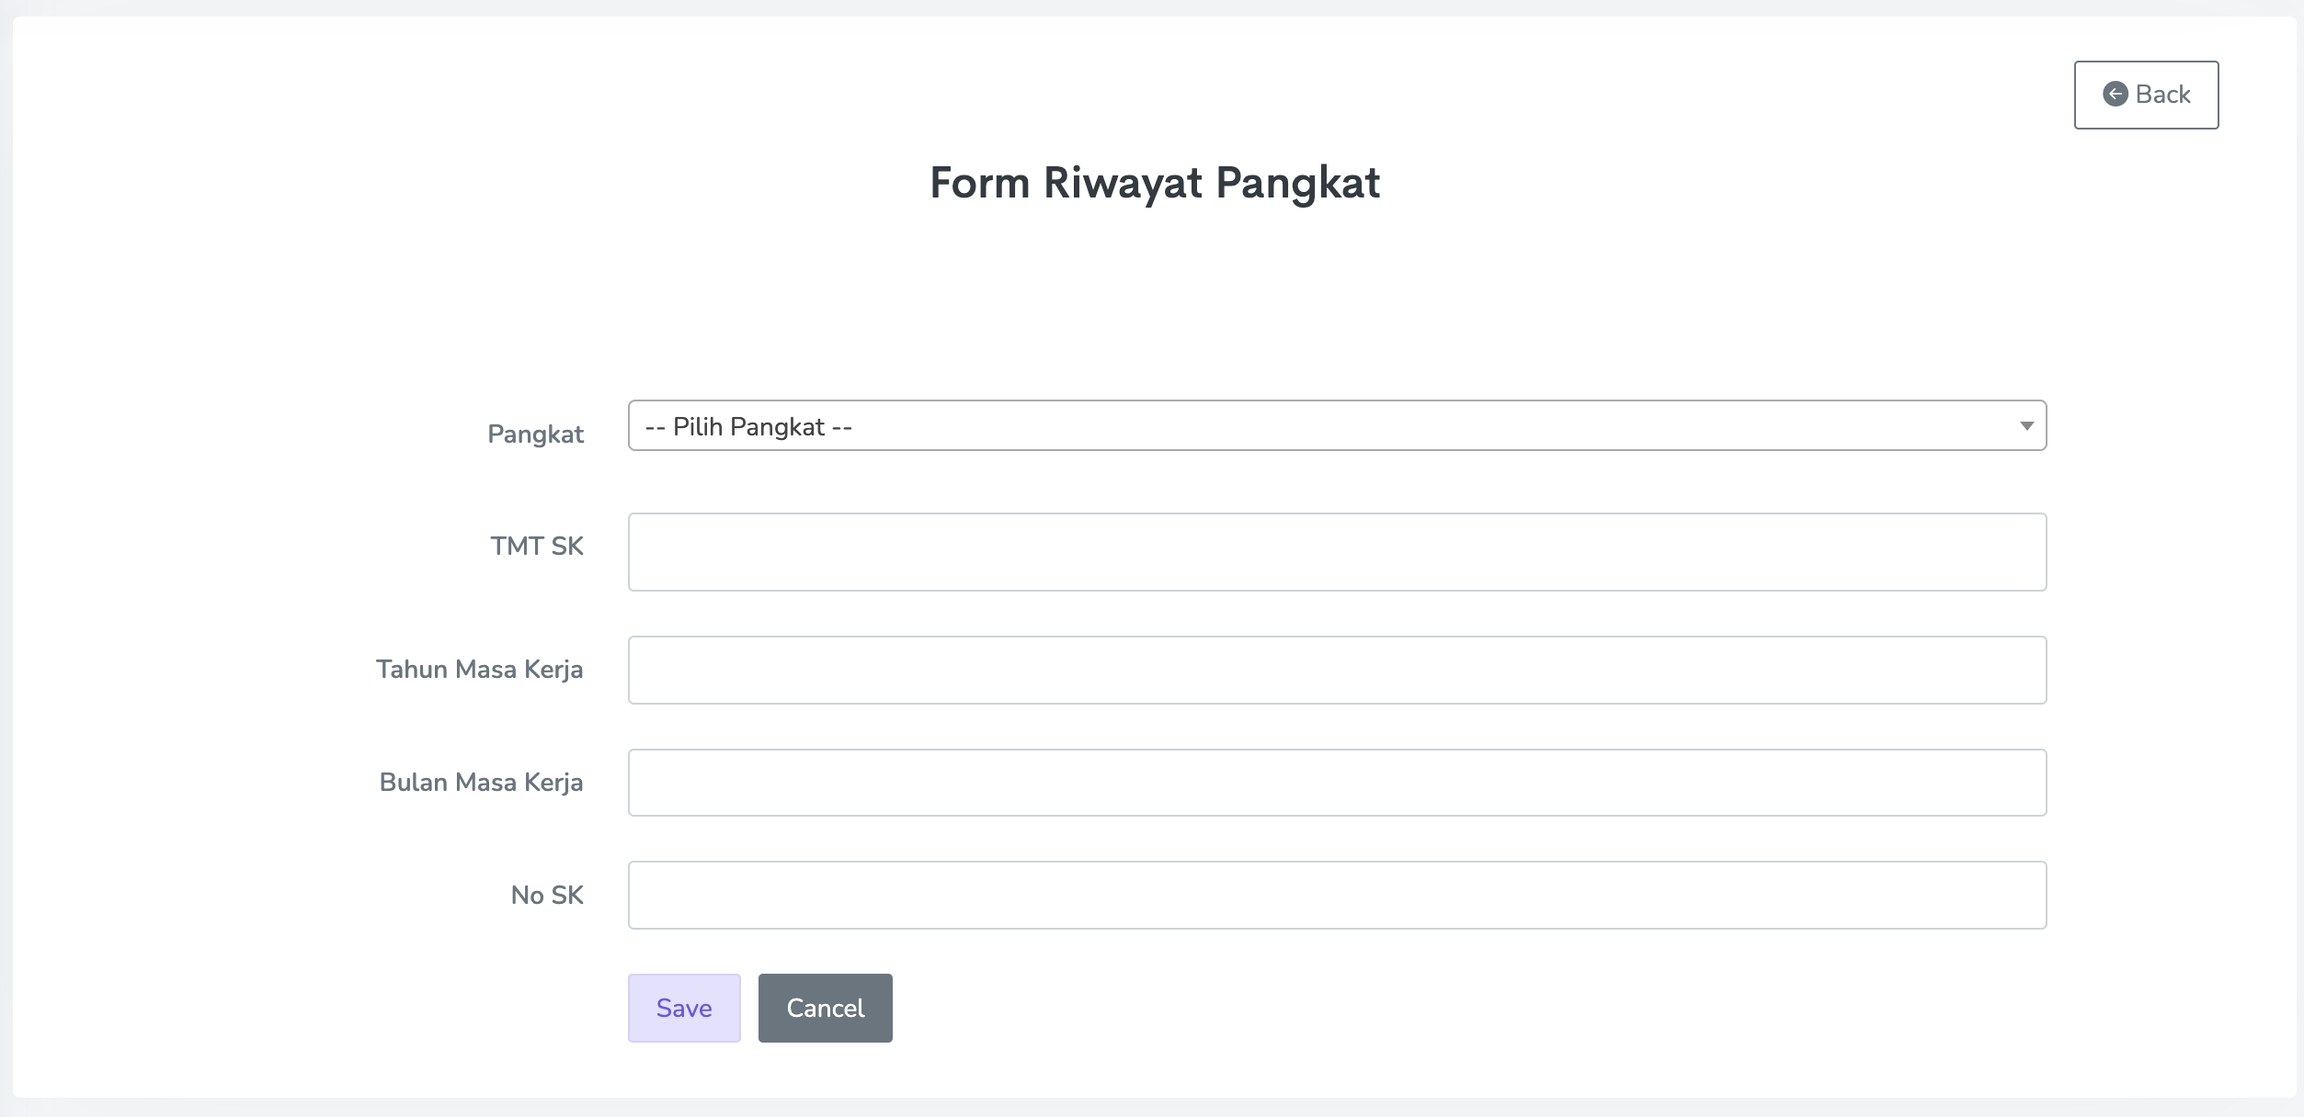
Task: Click the Tahun Masa Kerja text box
Action: [1336, 670]
